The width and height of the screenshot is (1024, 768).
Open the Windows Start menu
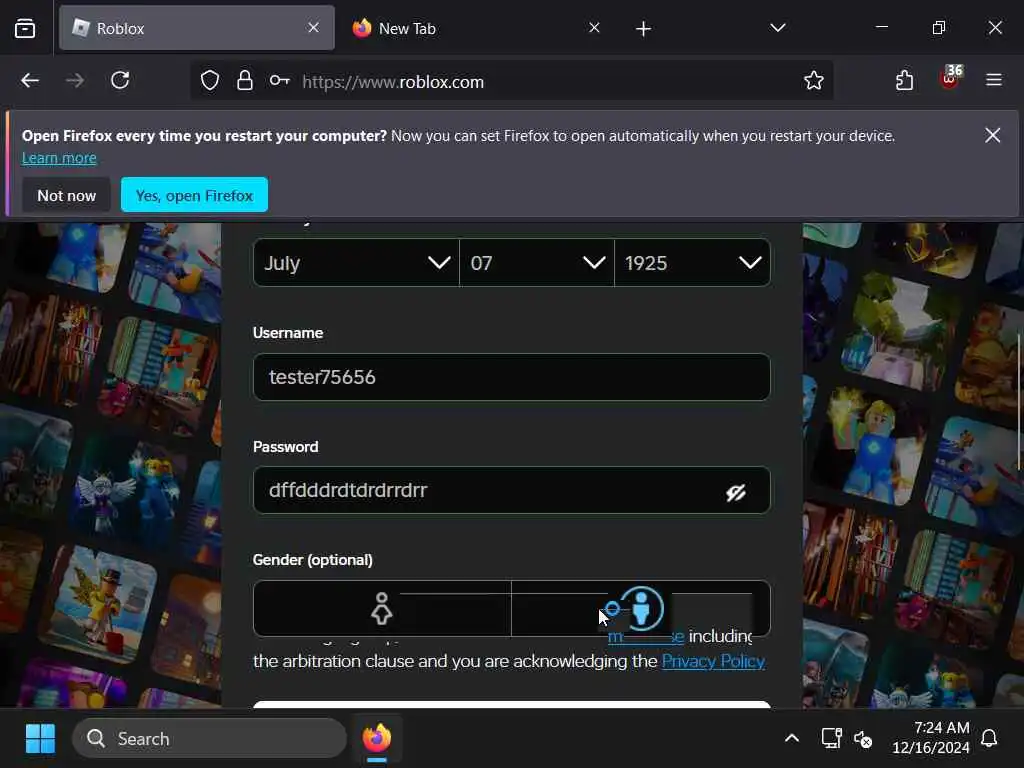[40, 739]
